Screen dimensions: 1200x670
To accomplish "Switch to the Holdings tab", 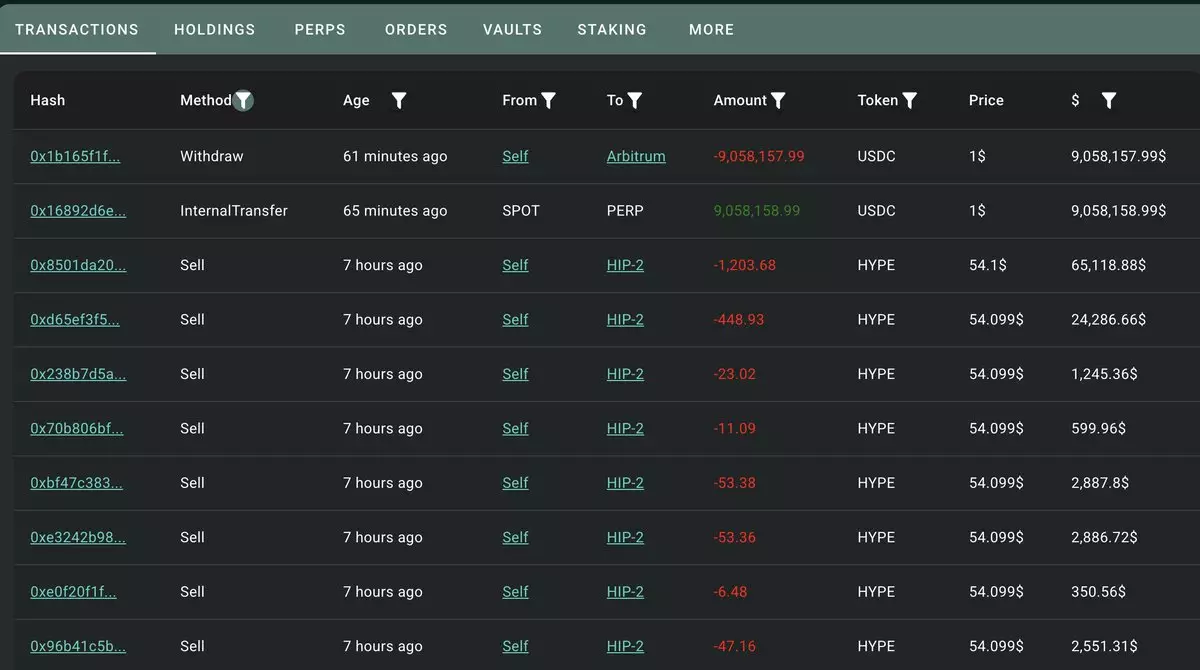I will (214, 29).
